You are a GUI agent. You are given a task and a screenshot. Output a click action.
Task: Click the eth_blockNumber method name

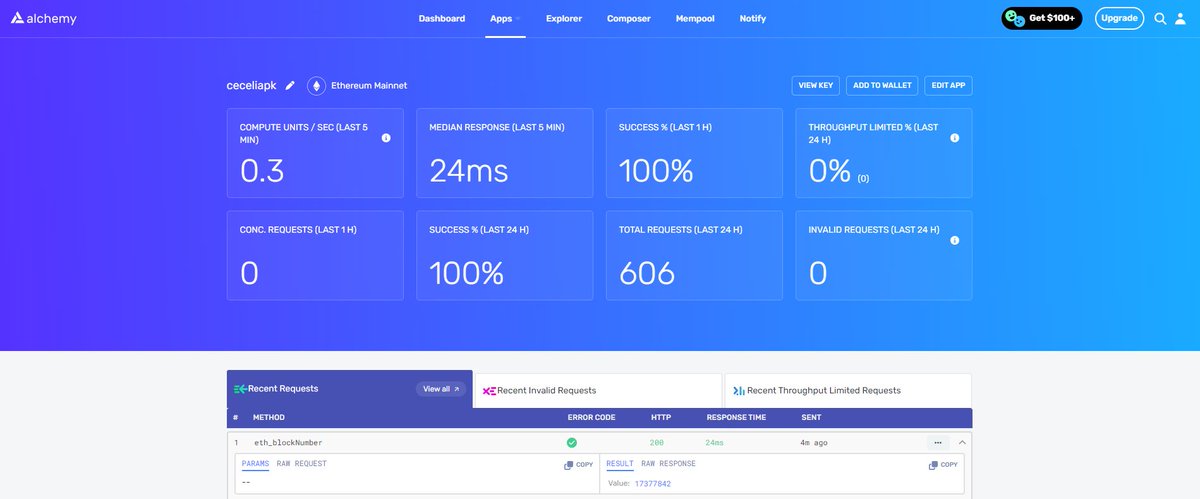[x=288, y=442]
